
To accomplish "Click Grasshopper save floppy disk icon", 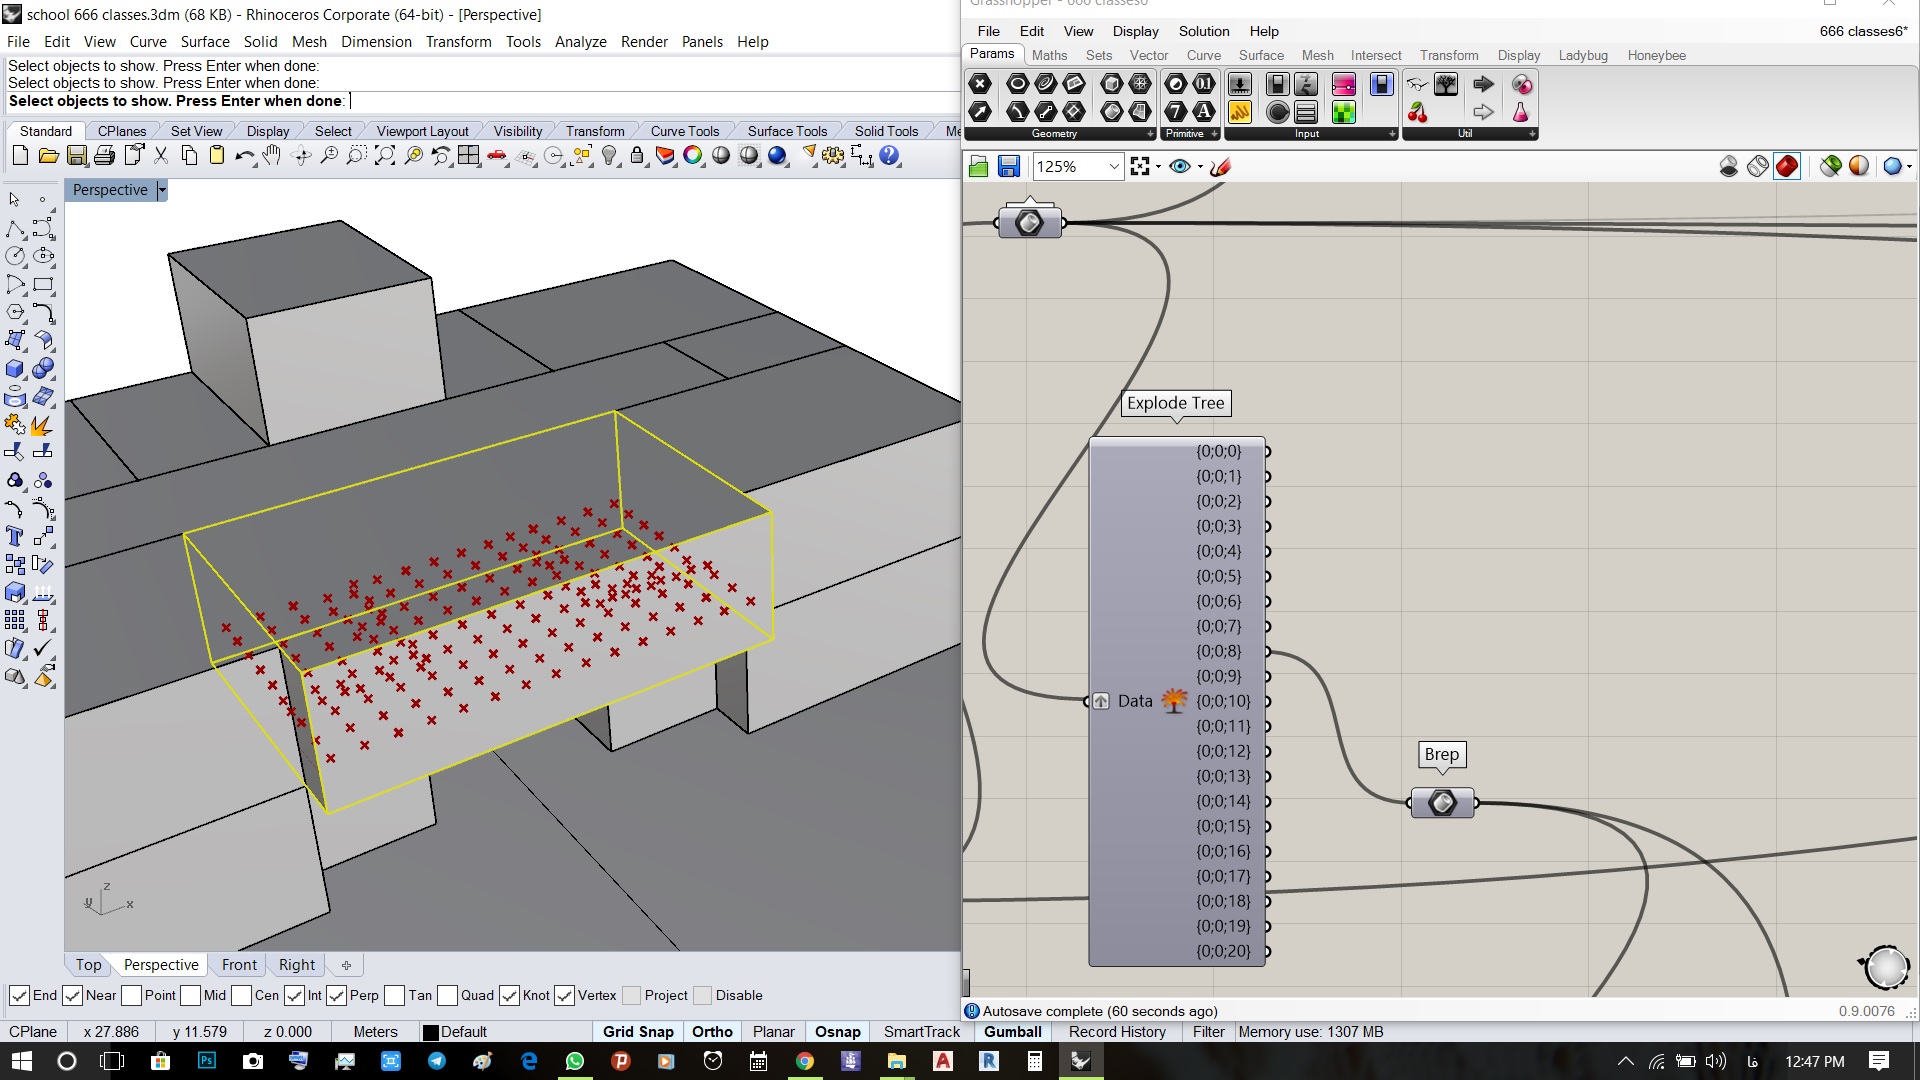I will tap(1009, 167).
